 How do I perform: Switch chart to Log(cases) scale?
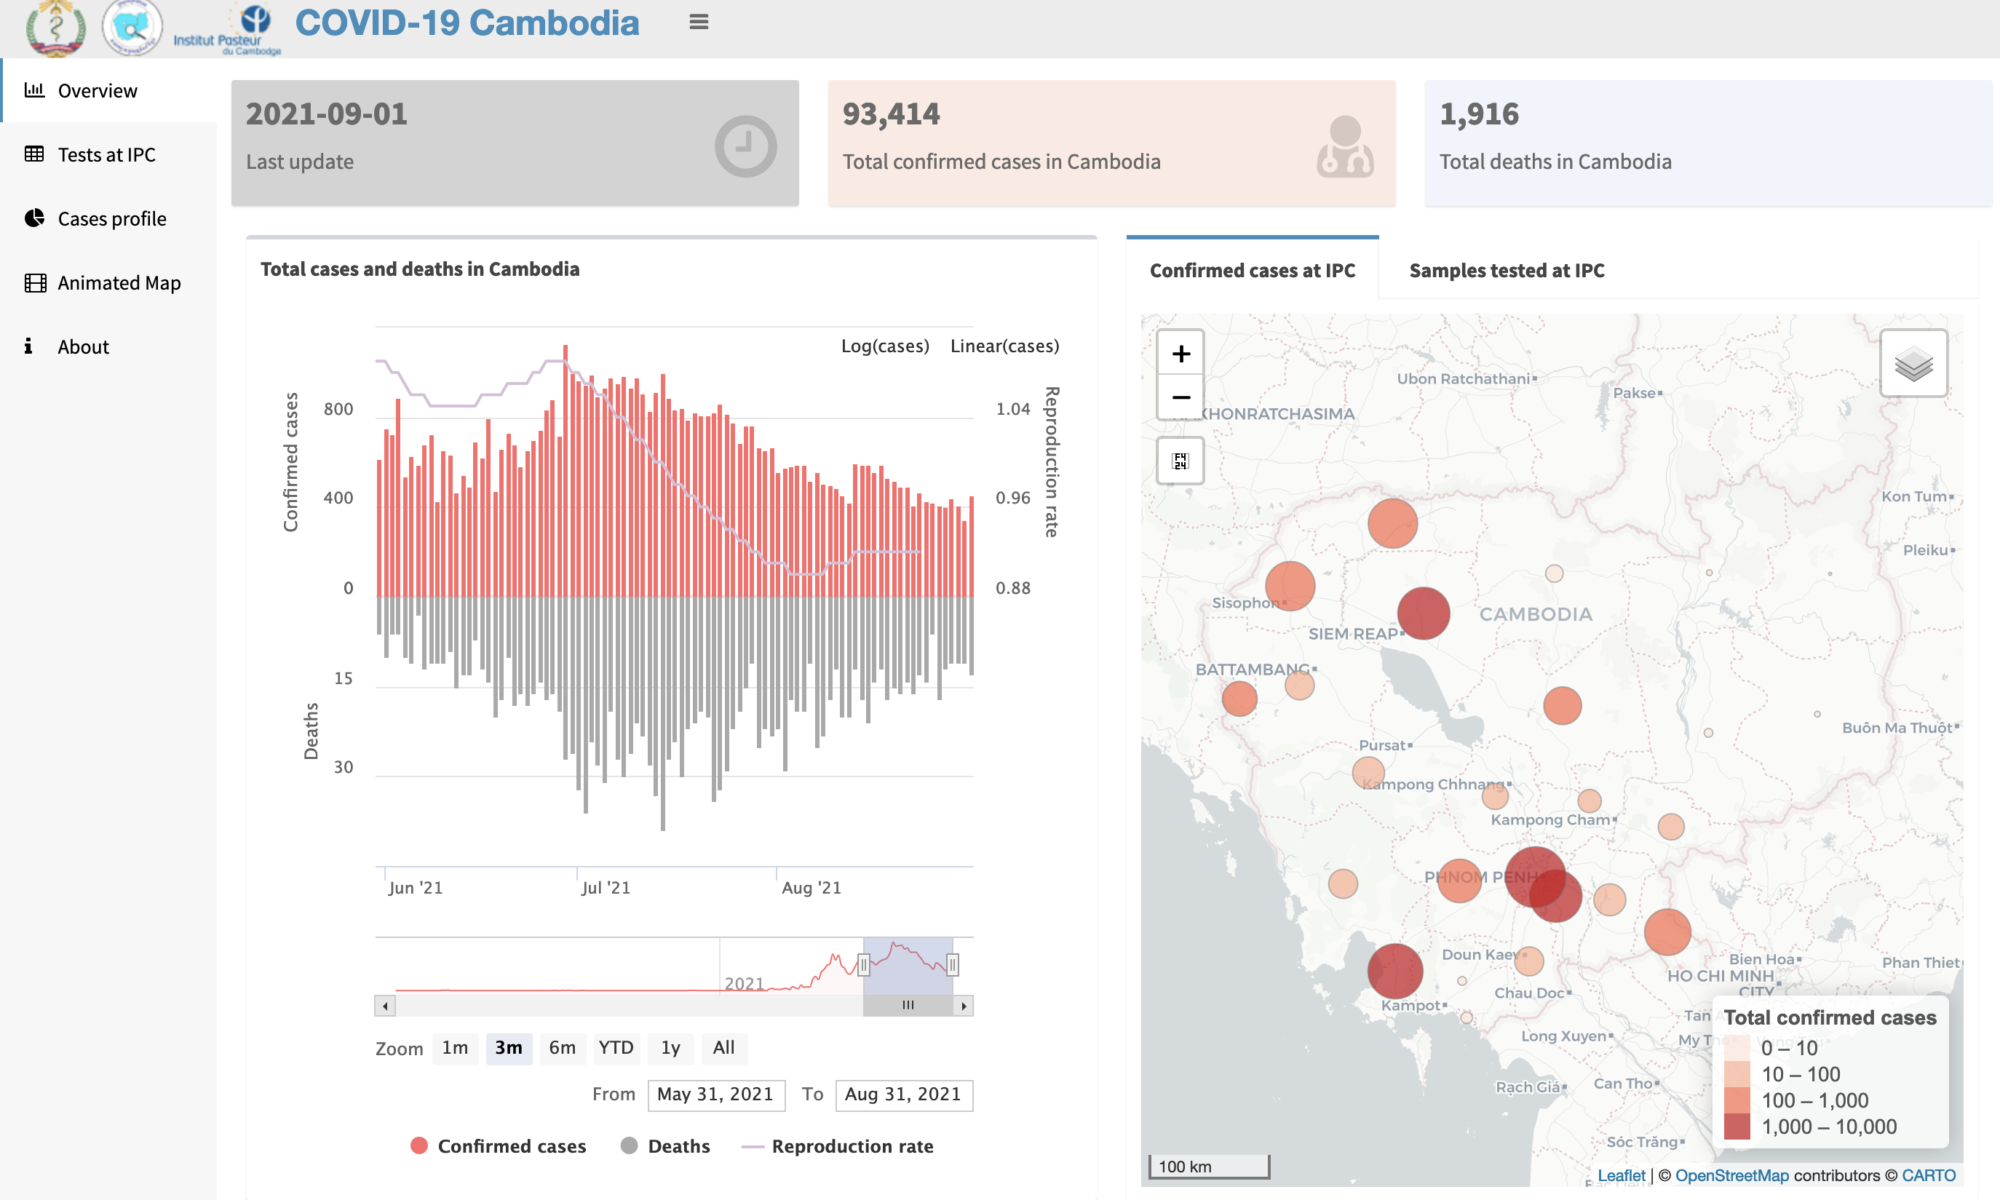885,346
